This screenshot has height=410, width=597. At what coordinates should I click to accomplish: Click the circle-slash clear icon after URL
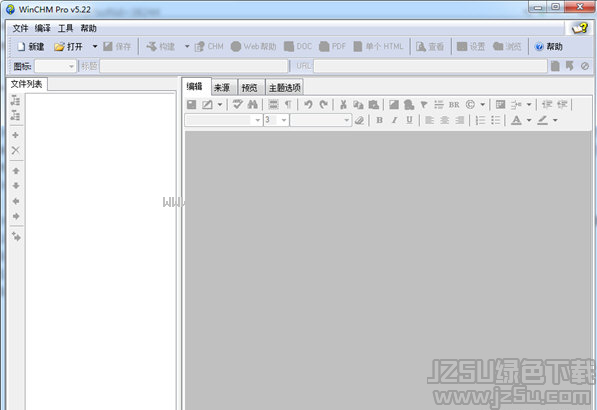585,66
